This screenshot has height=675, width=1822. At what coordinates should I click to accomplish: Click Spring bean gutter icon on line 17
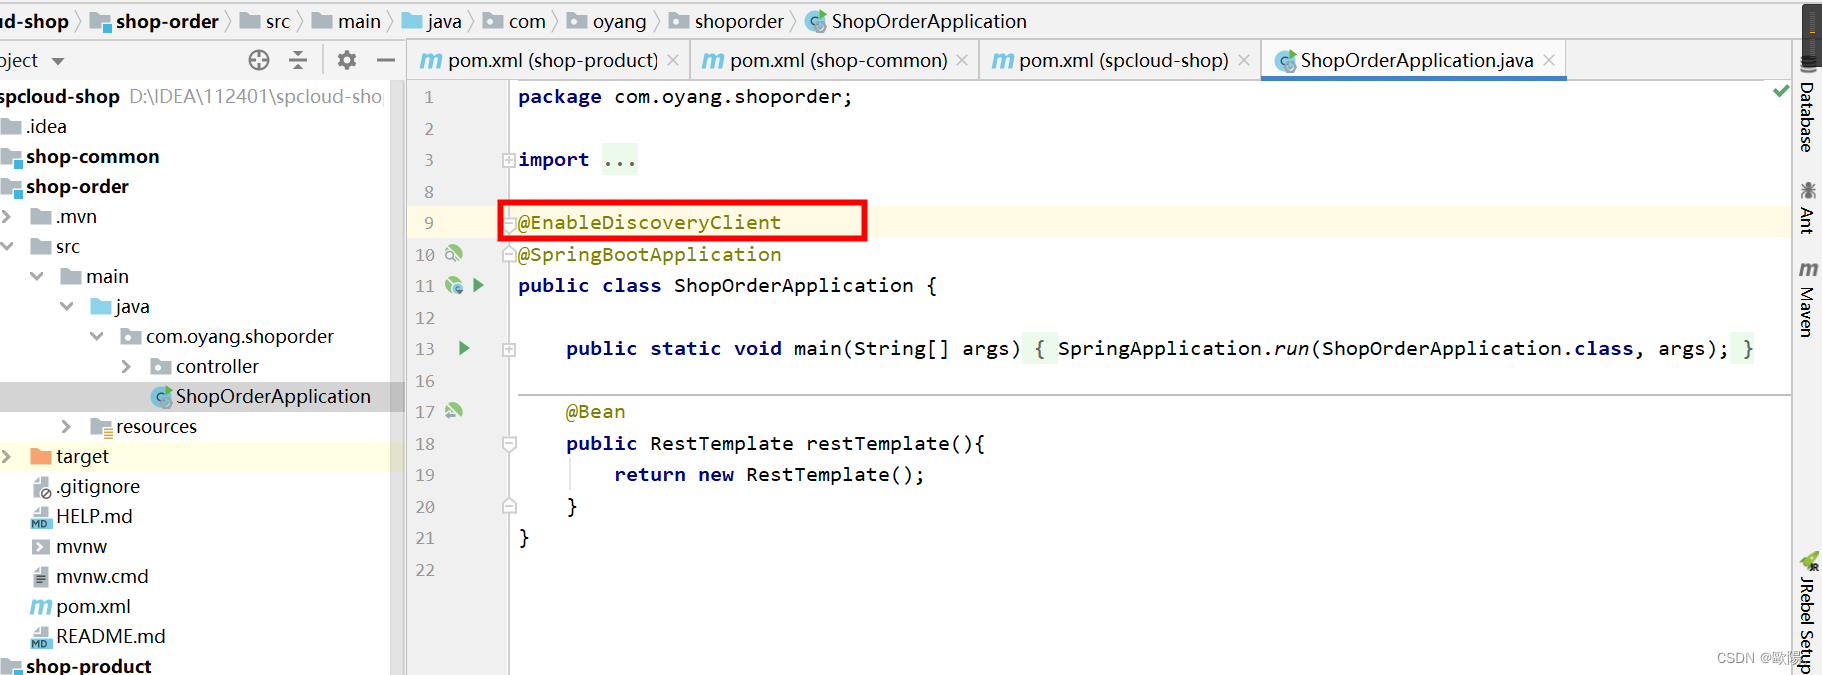tap(454, 411)
